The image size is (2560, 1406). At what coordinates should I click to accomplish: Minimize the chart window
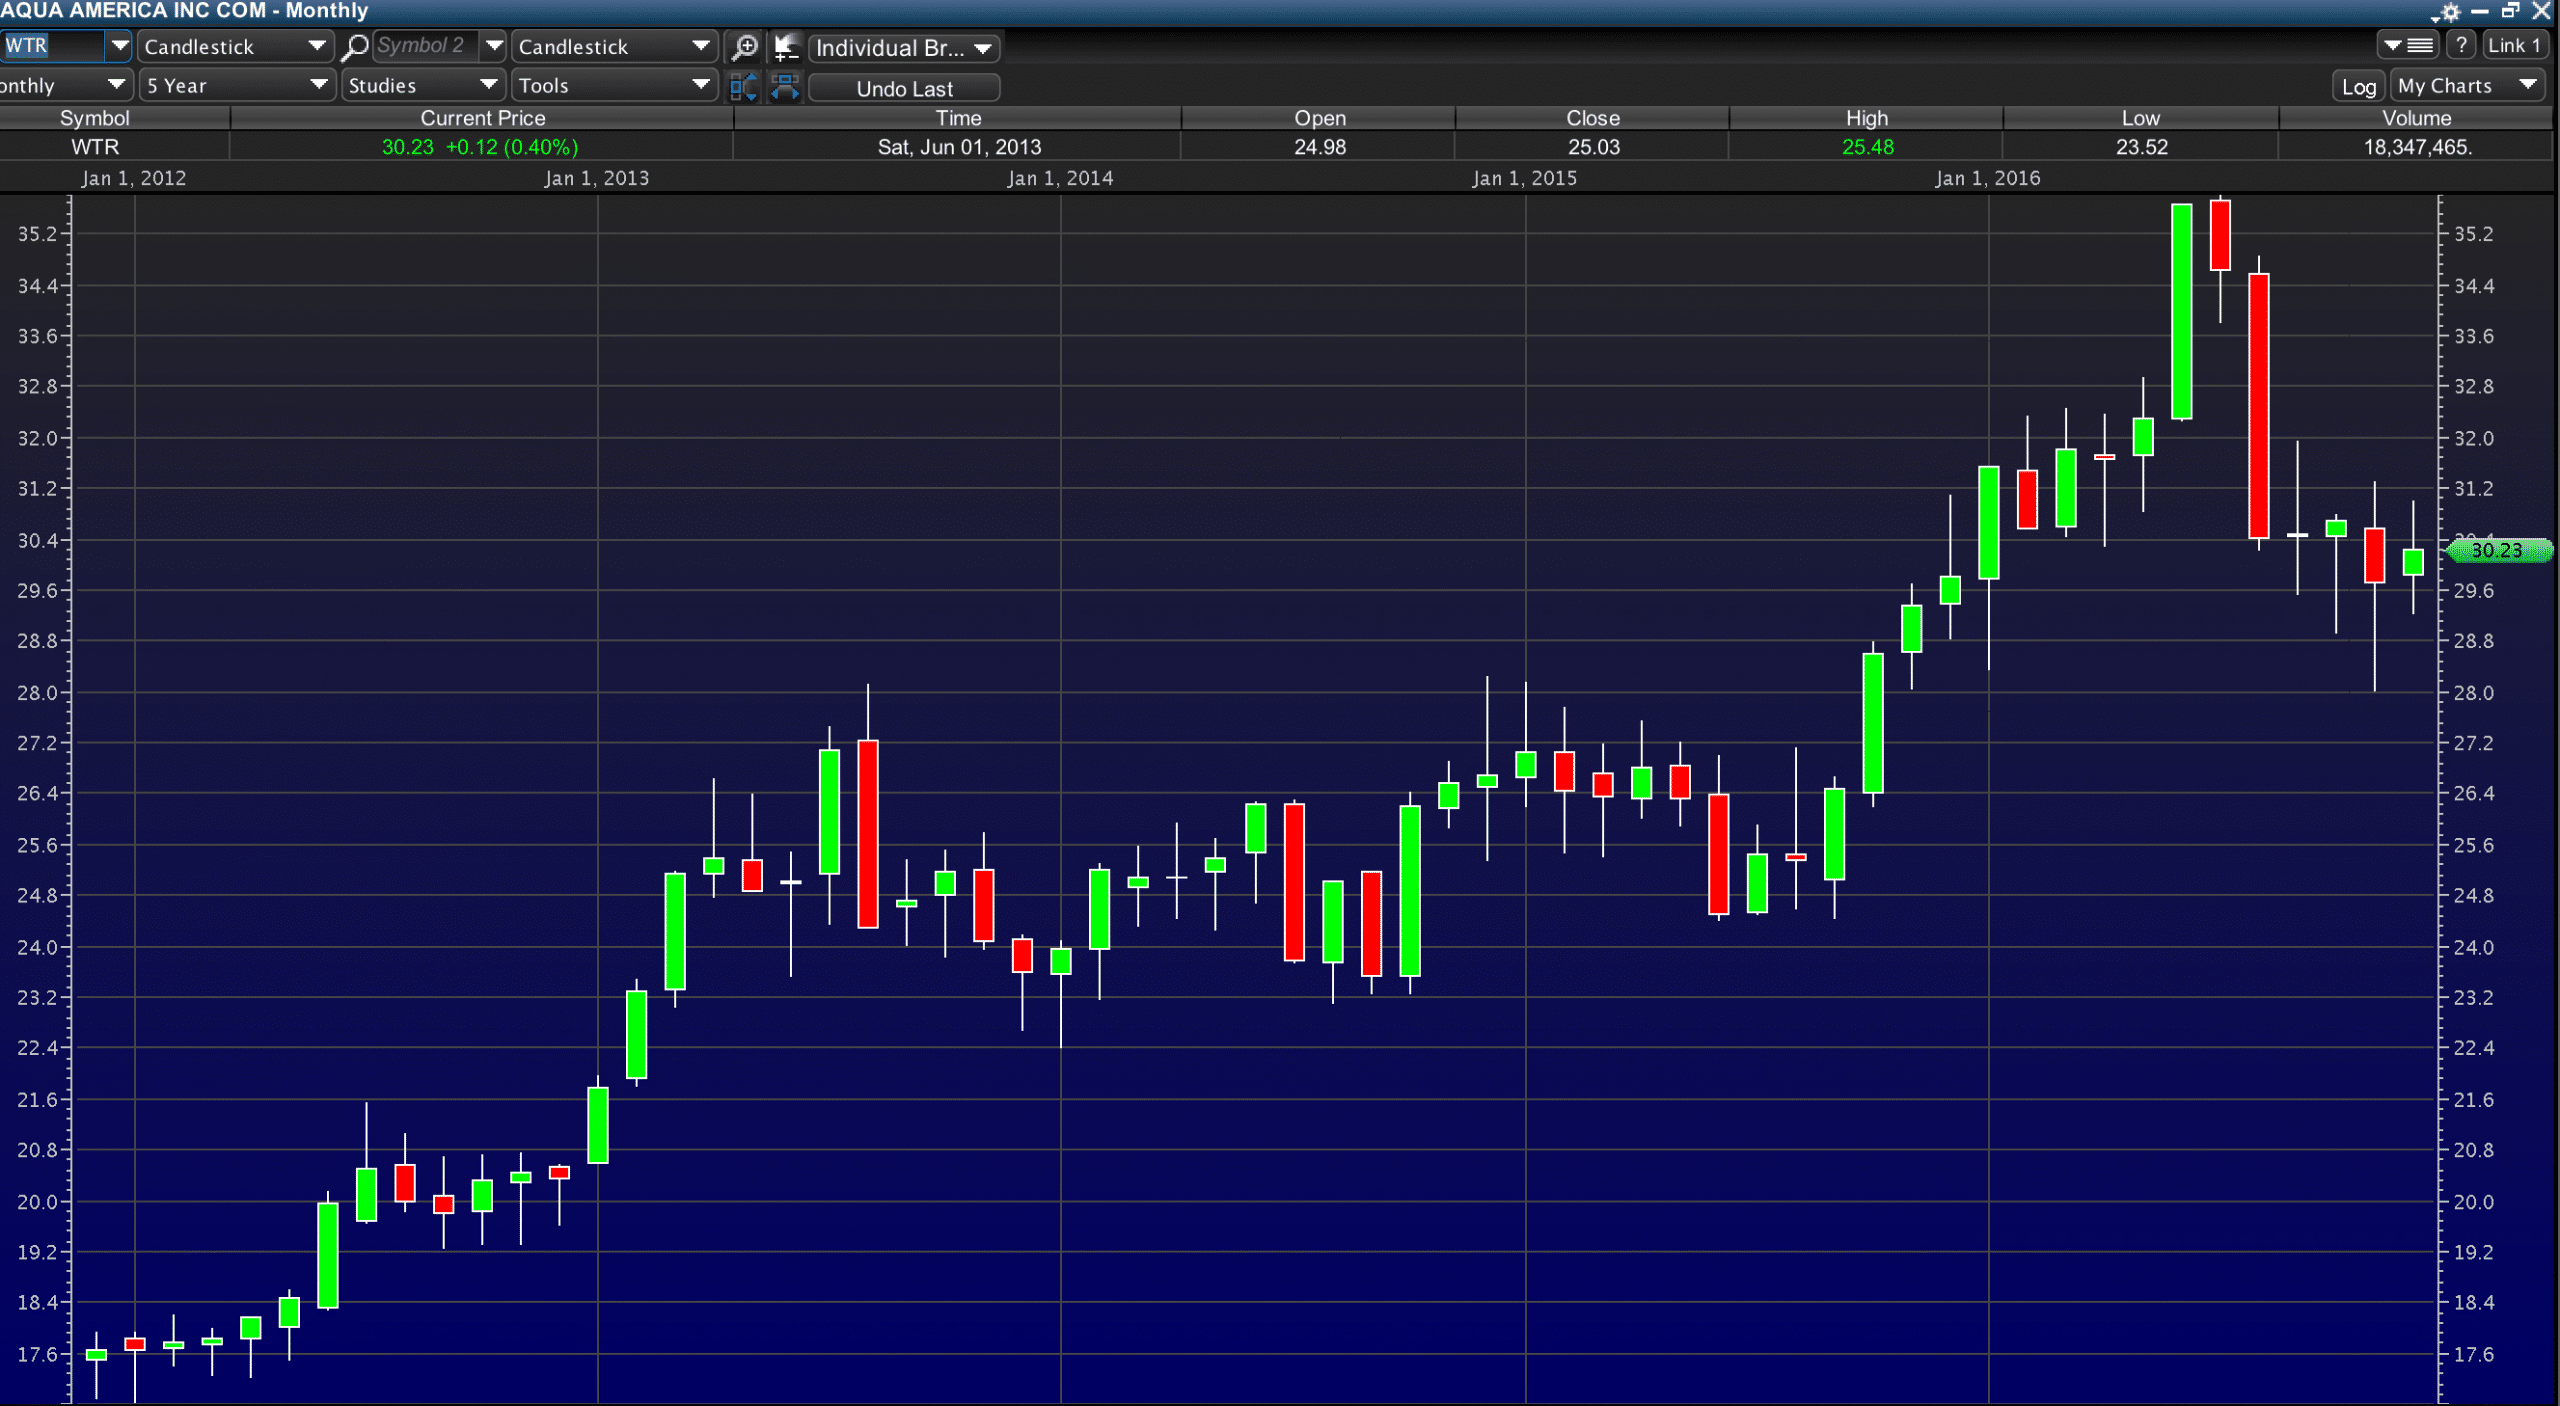(x=2480, y=11)
